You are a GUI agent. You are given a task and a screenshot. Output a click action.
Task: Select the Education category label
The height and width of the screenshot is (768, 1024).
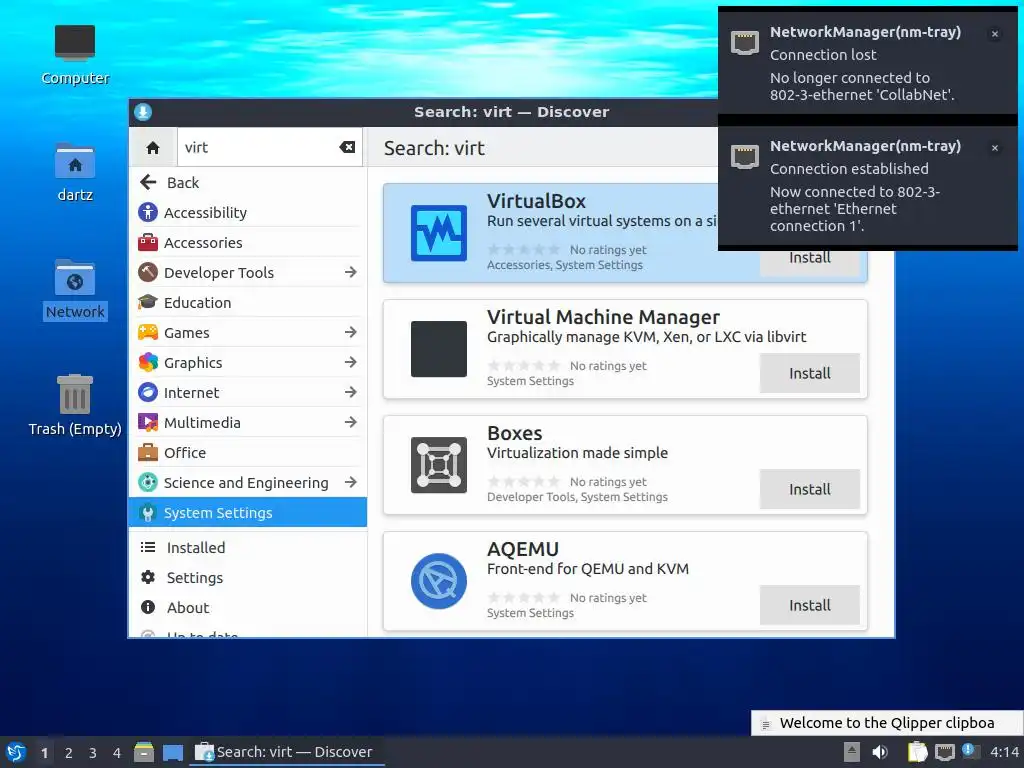coord(197,302)
